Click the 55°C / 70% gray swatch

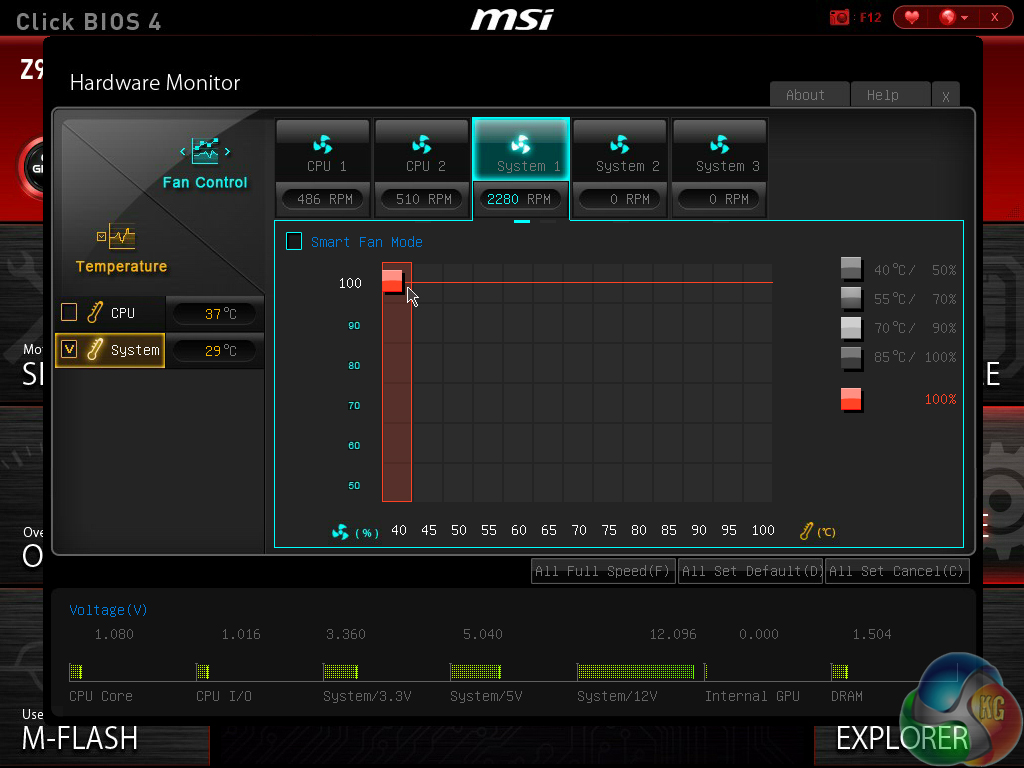pyautogui.click(x=851, y=298)
